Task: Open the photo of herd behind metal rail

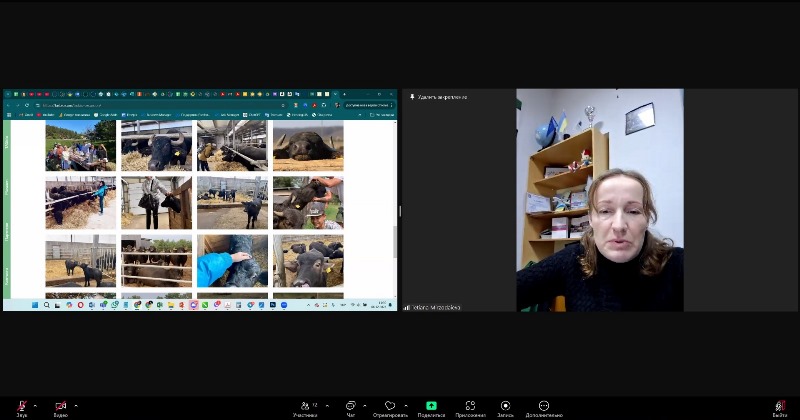Action: (x=157, y=261)
